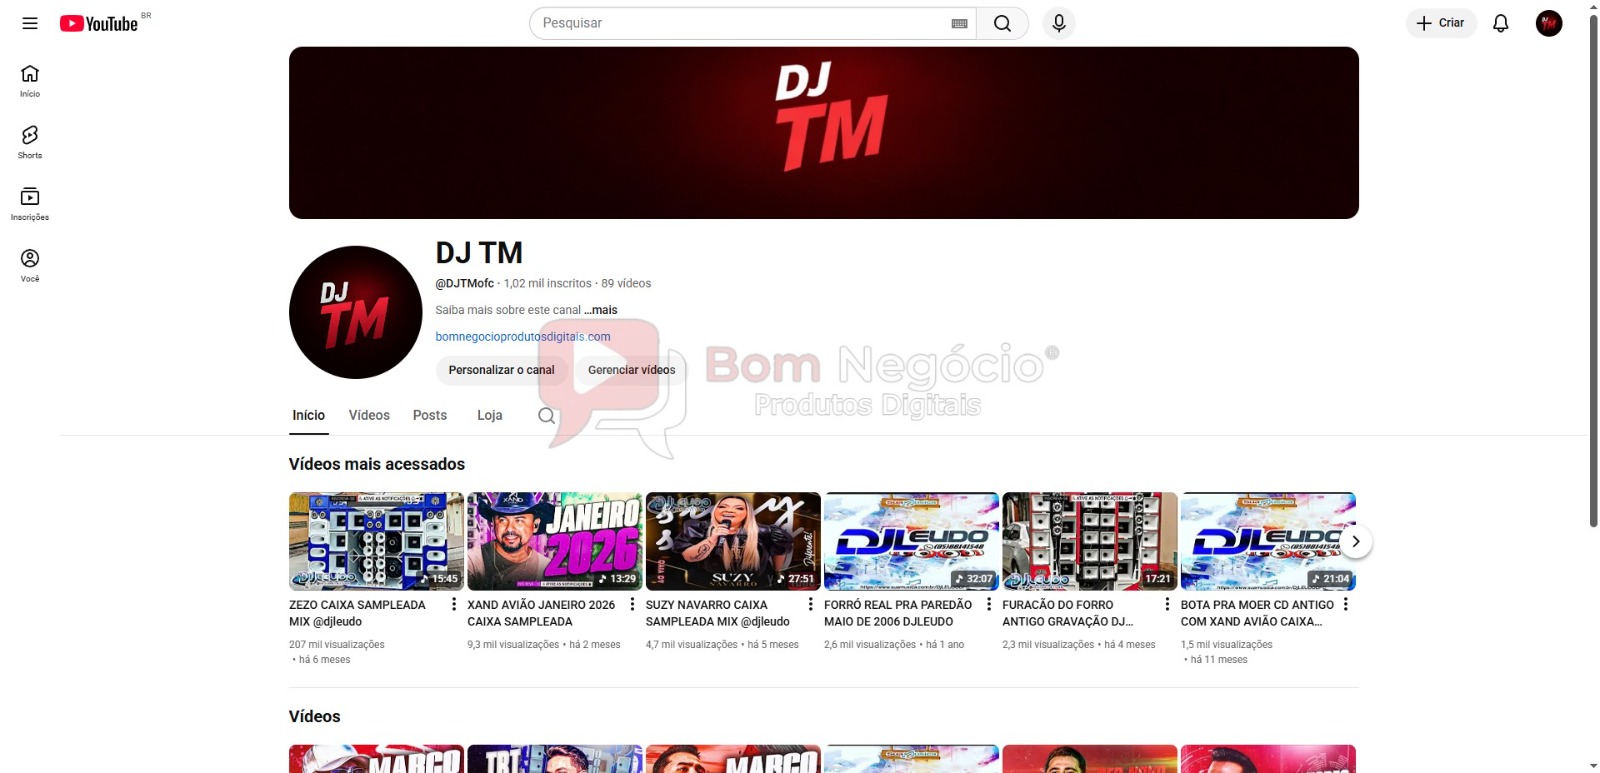Image resolution: width=1600 pixels, height=773 pixels.
Task: Expand channel description with '...mais'
Action: pos(601,310)
